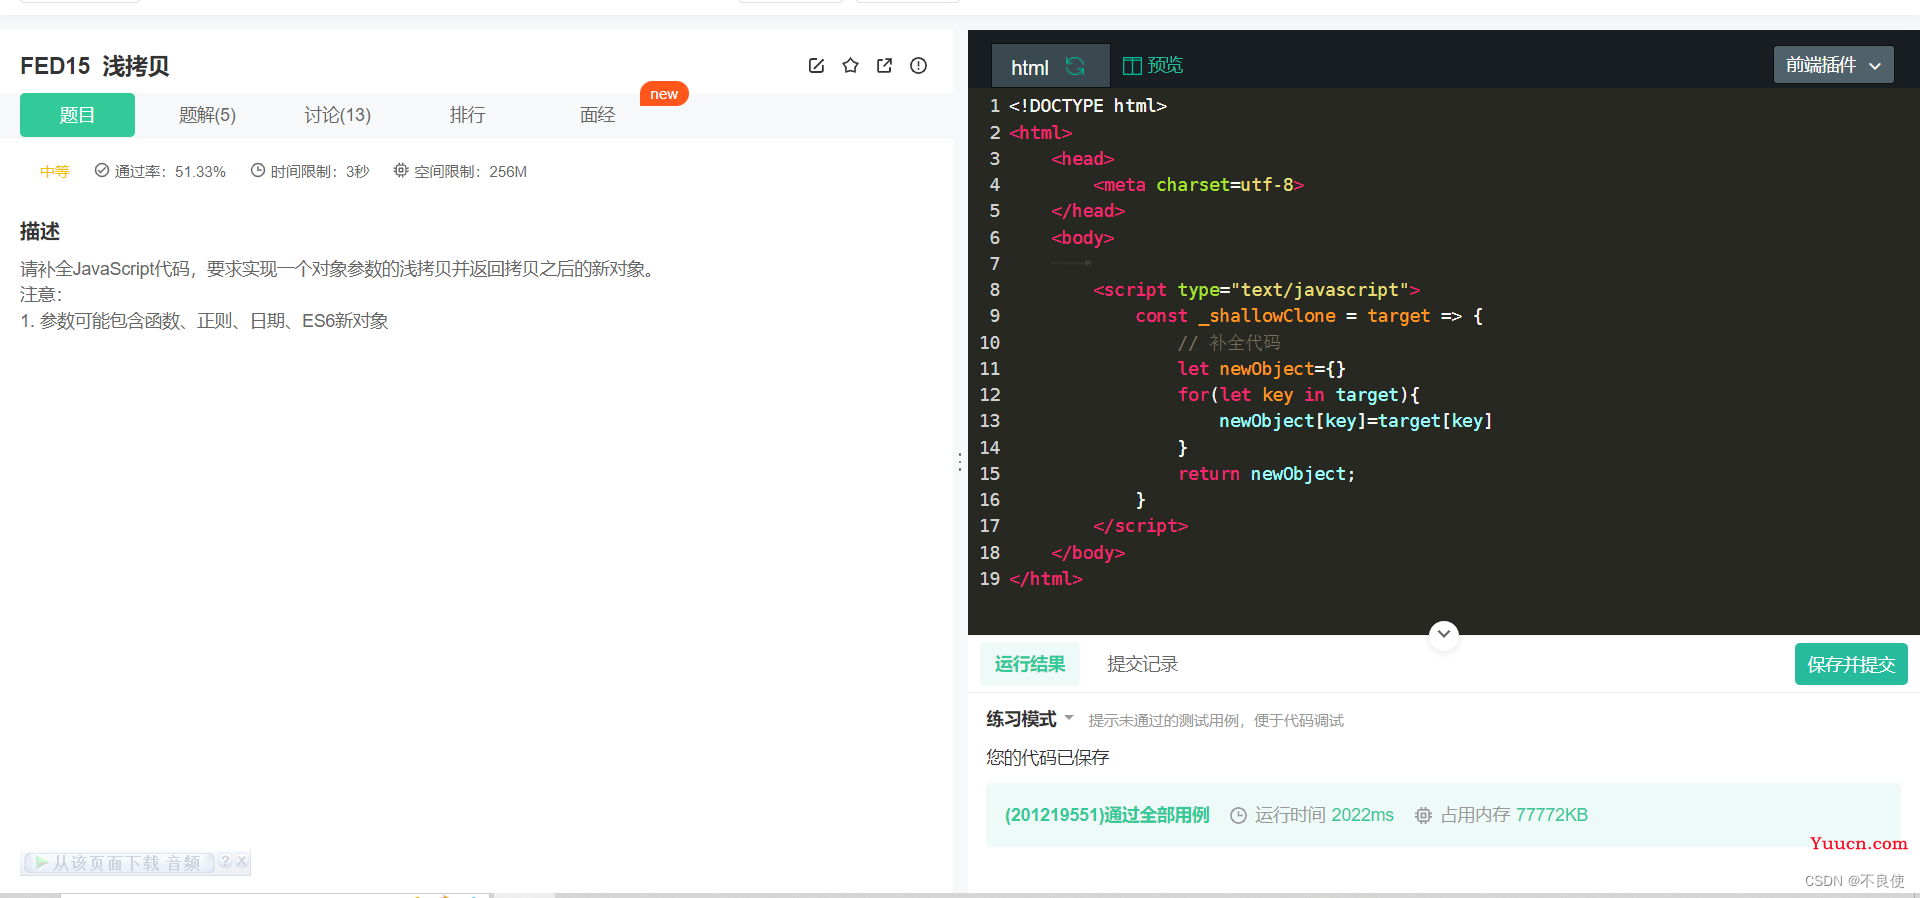1920x898 pixels.
Task: Click the 您的代码已保存 message
Action: 1047,757
